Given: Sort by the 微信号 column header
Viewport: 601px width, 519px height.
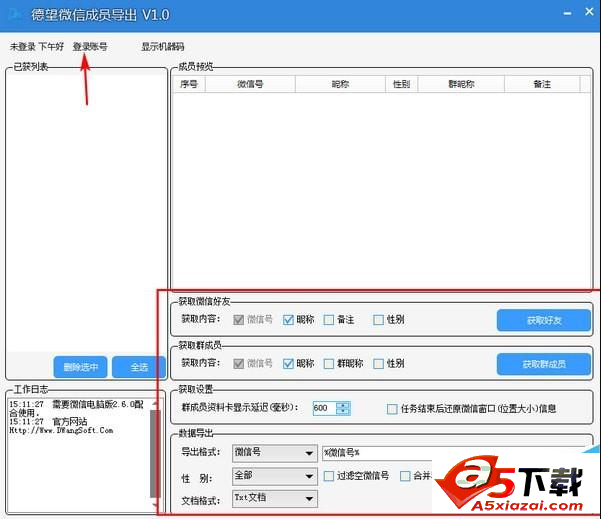Looking at the screenshot, I should (250, 84).
